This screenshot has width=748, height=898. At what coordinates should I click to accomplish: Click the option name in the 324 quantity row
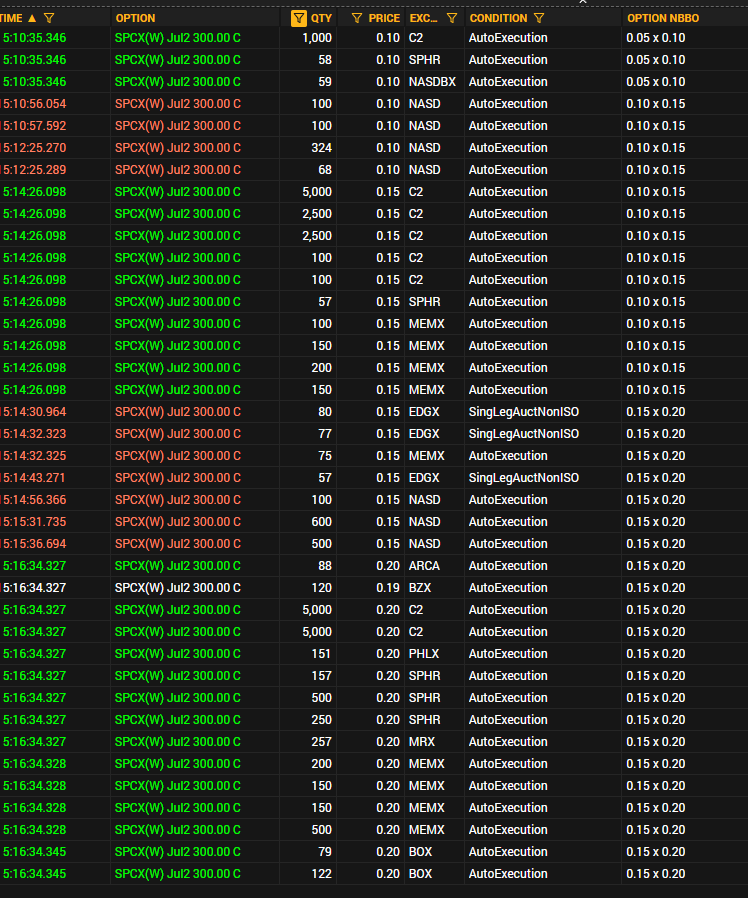(178, 148)
